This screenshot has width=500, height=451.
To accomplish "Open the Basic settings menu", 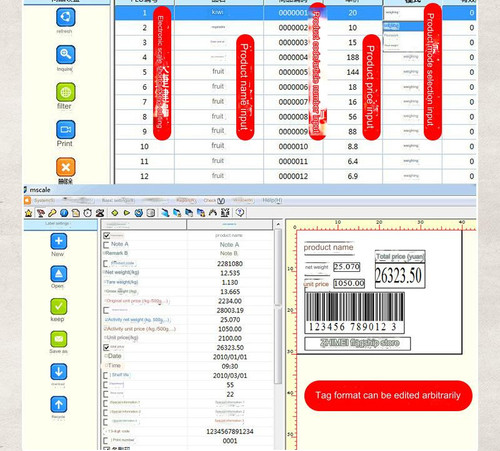I will coord(118,200).
